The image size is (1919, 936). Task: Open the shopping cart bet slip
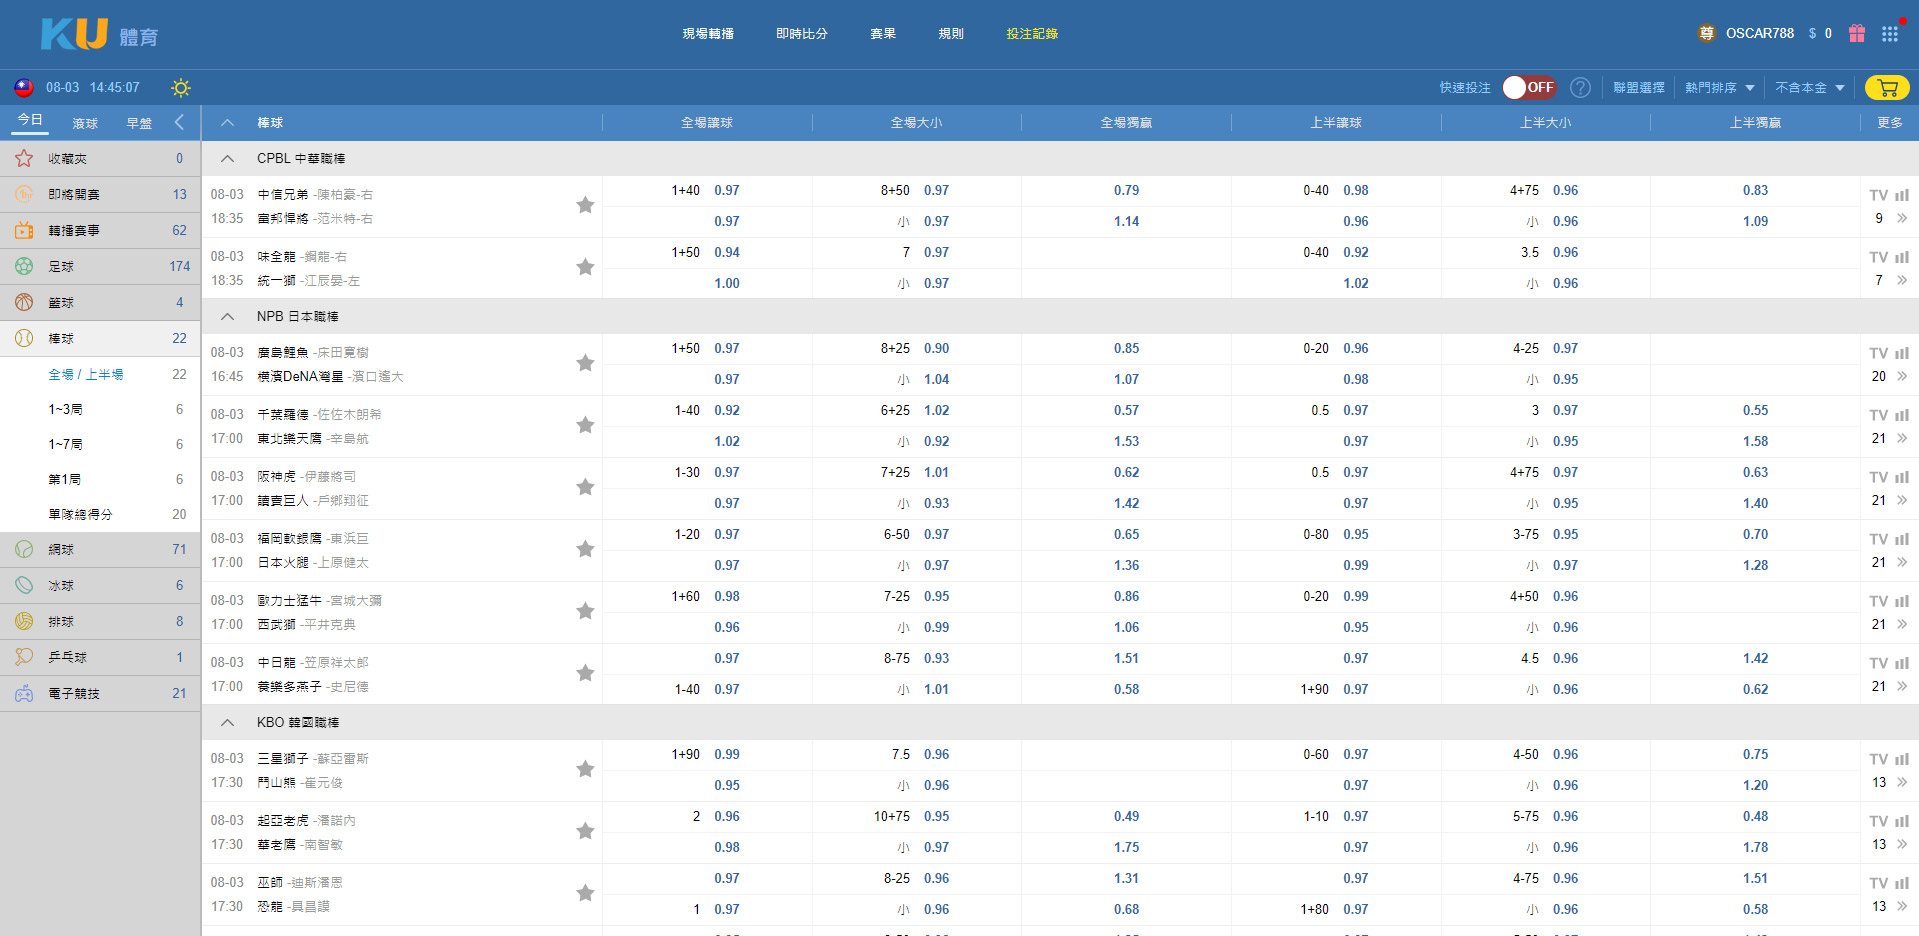[x=1886, y=88]
